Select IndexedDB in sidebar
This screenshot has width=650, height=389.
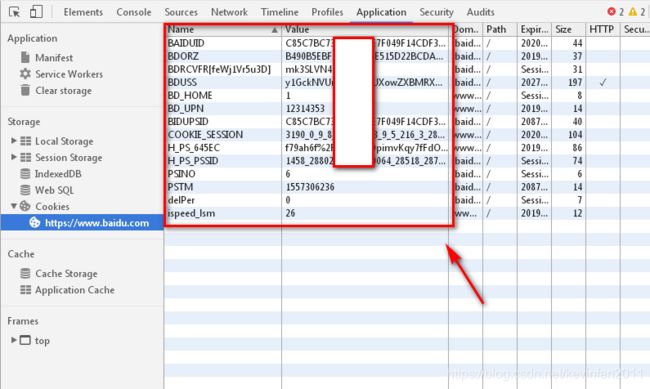click(x=58, y=174)
